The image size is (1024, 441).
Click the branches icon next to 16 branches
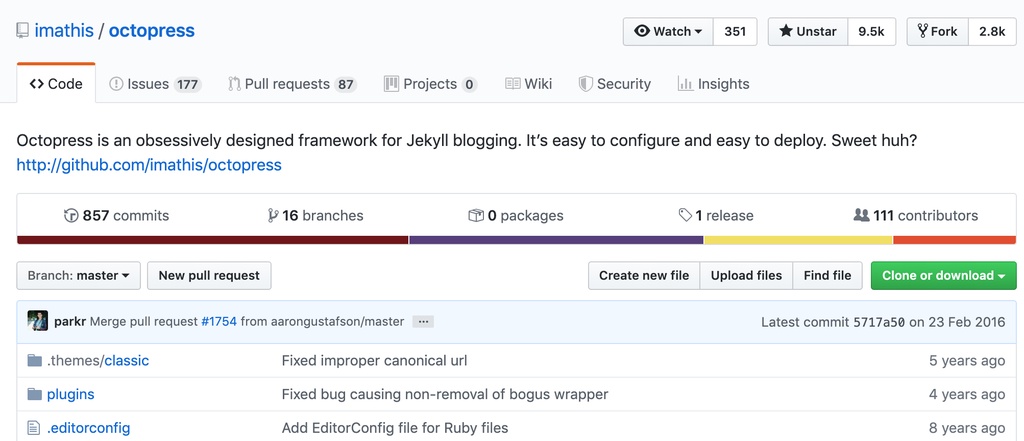(273, 216)
